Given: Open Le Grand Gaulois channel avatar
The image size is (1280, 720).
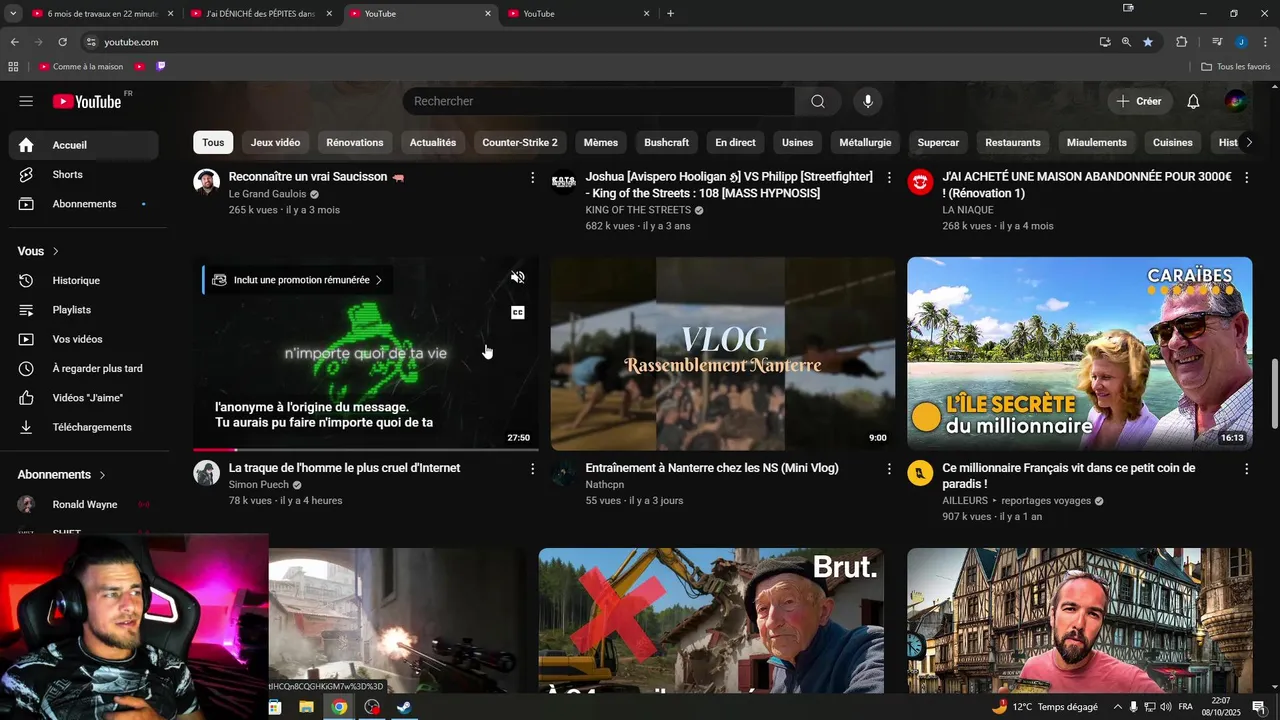Looking at the screenshot, I should (206, 182).
